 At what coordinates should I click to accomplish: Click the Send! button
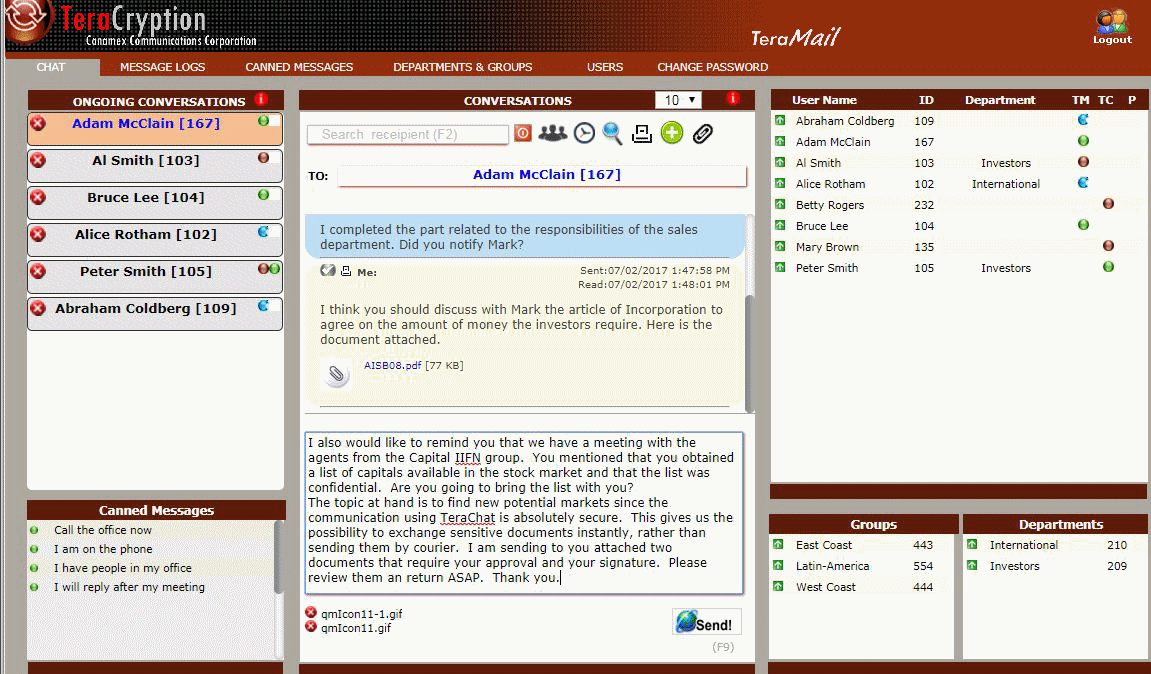coord(706,621)
